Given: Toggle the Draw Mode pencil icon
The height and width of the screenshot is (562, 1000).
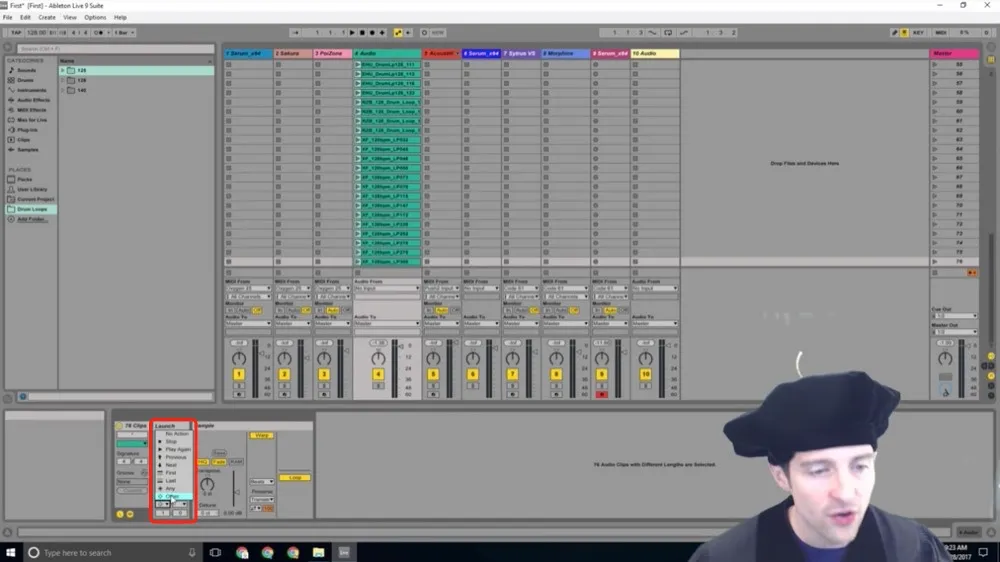Looking at the screenshot, I should (x=894, y=33).
